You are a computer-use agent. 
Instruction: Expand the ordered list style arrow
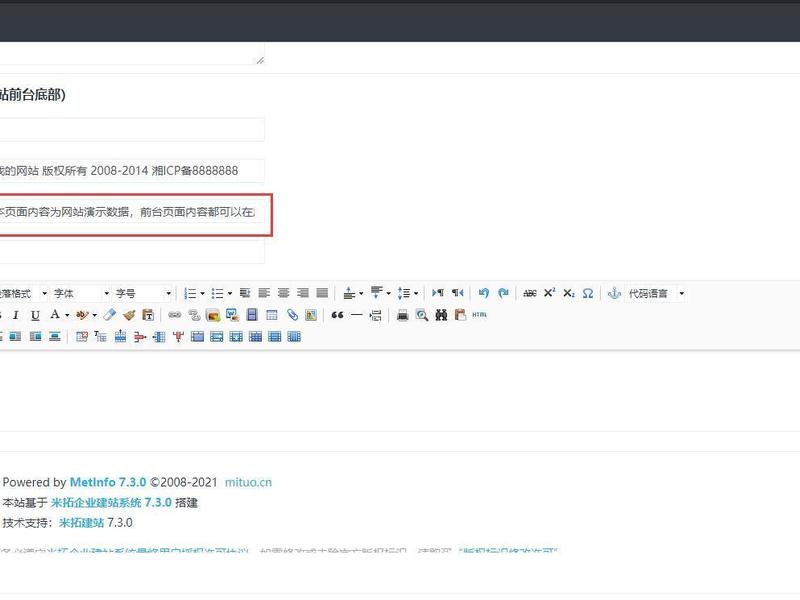pyautogui.click(x=203, y=293)
